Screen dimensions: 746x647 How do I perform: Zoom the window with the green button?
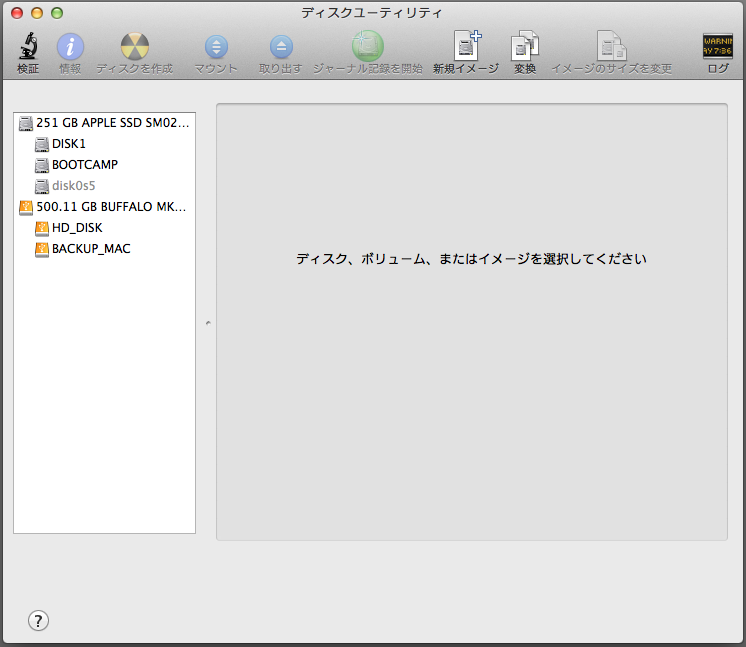(x=57, y=13)
